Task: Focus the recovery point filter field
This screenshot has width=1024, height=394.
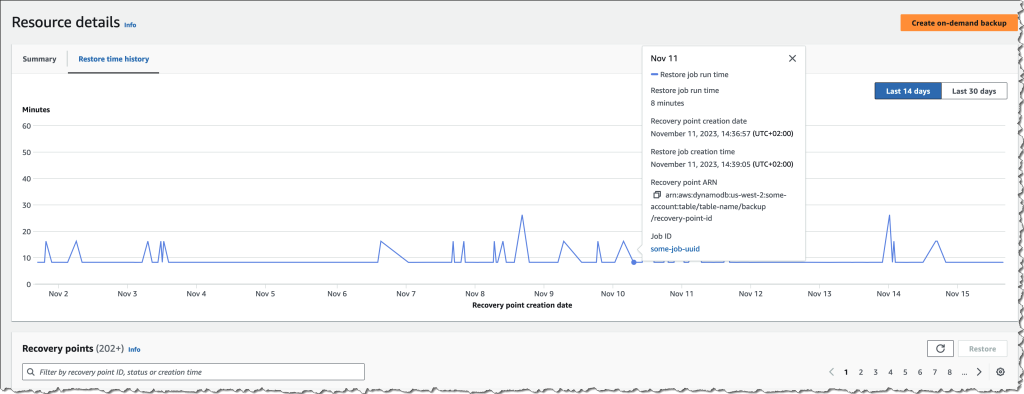Action: (x=193, y=372)
